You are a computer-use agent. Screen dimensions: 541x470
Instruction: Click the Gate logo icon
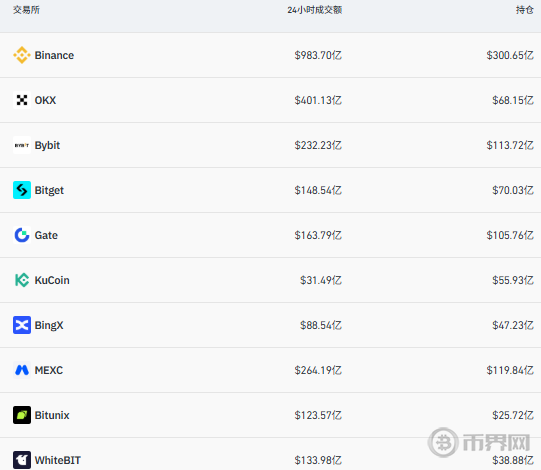22,235
